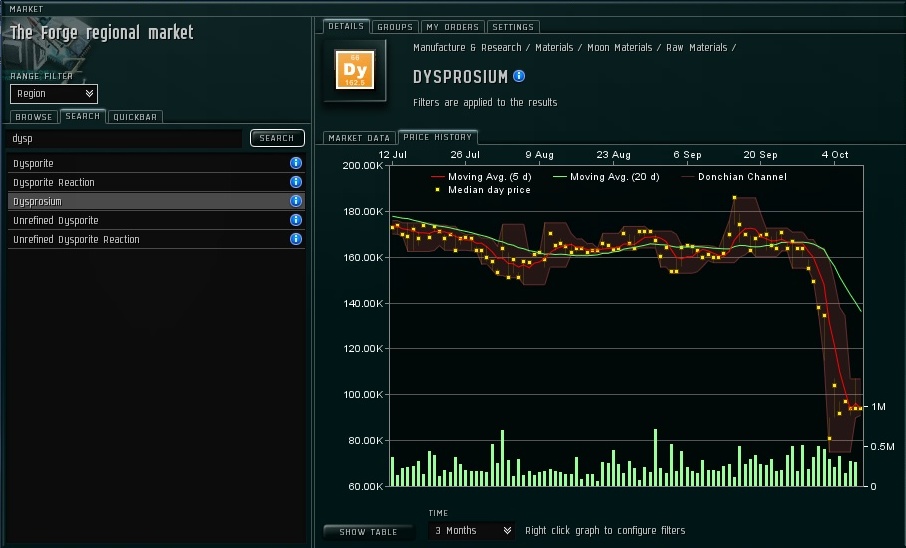Select Unrefined Dysporite Reaction result
Screen dimensions: 906x548
click(x=155, y=239)
